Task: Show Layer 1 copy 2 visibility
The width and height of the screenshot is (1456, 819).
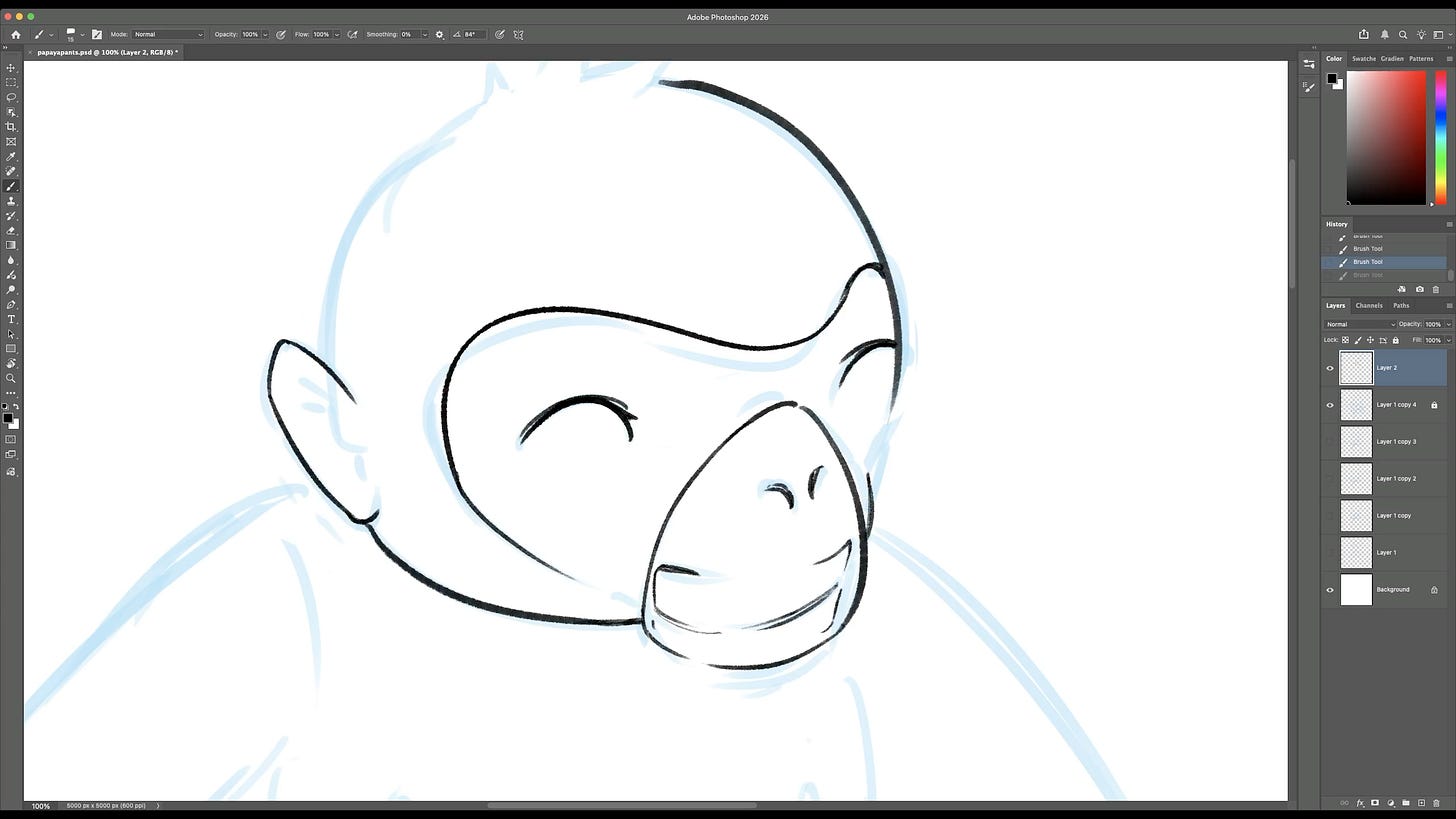Action: (x=1330, y=479)
